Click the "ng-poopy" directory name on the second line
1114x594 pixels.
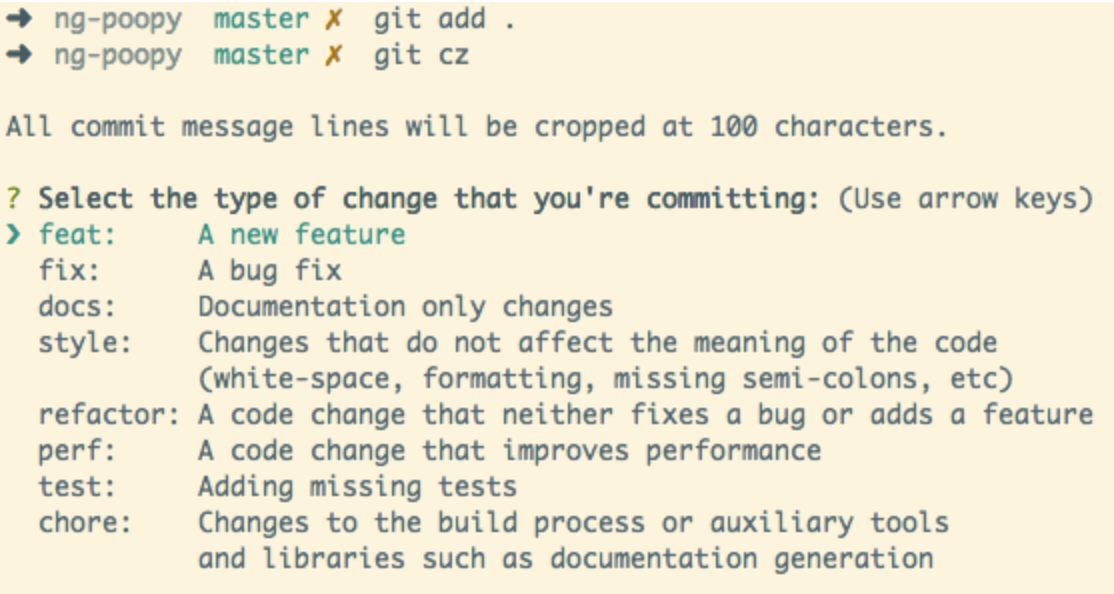[118, 56]
